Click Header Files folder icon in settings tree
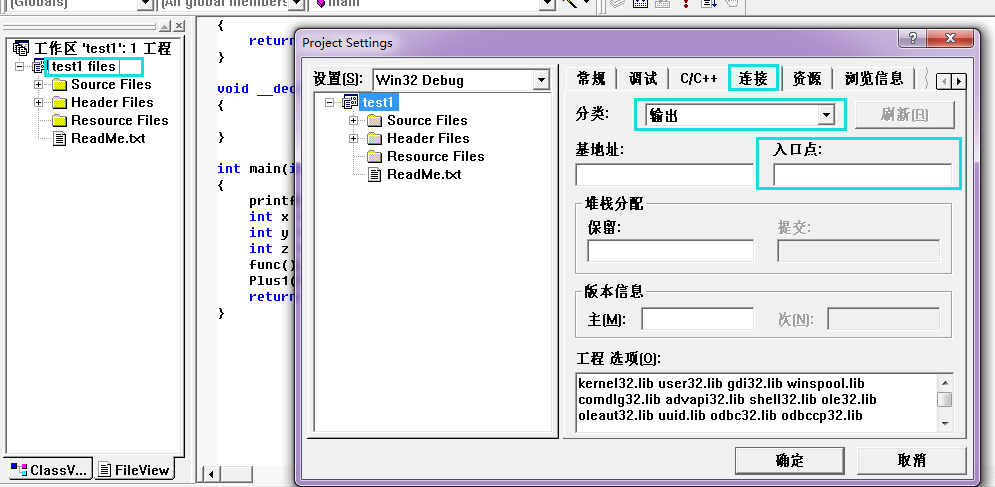The height and width of the screenshot is (487, 995). [x=375, y=138]
